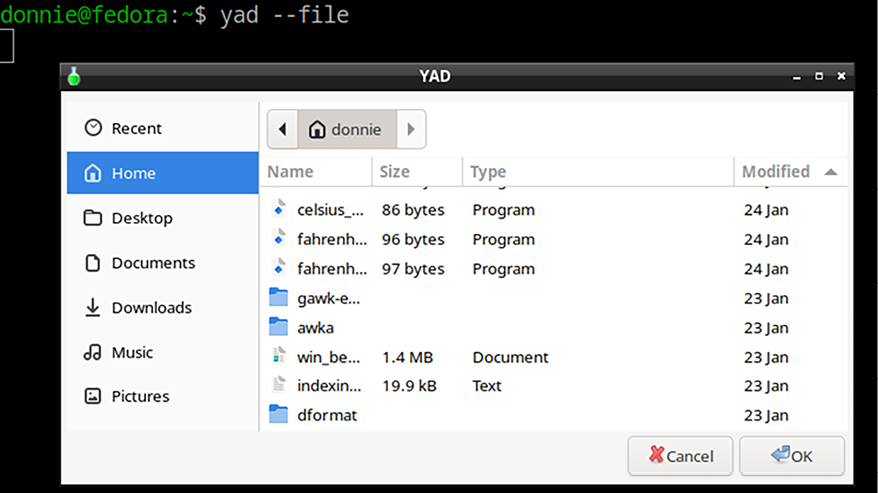
Task: Sort files by the Name column header
Action: coord(316,171)
